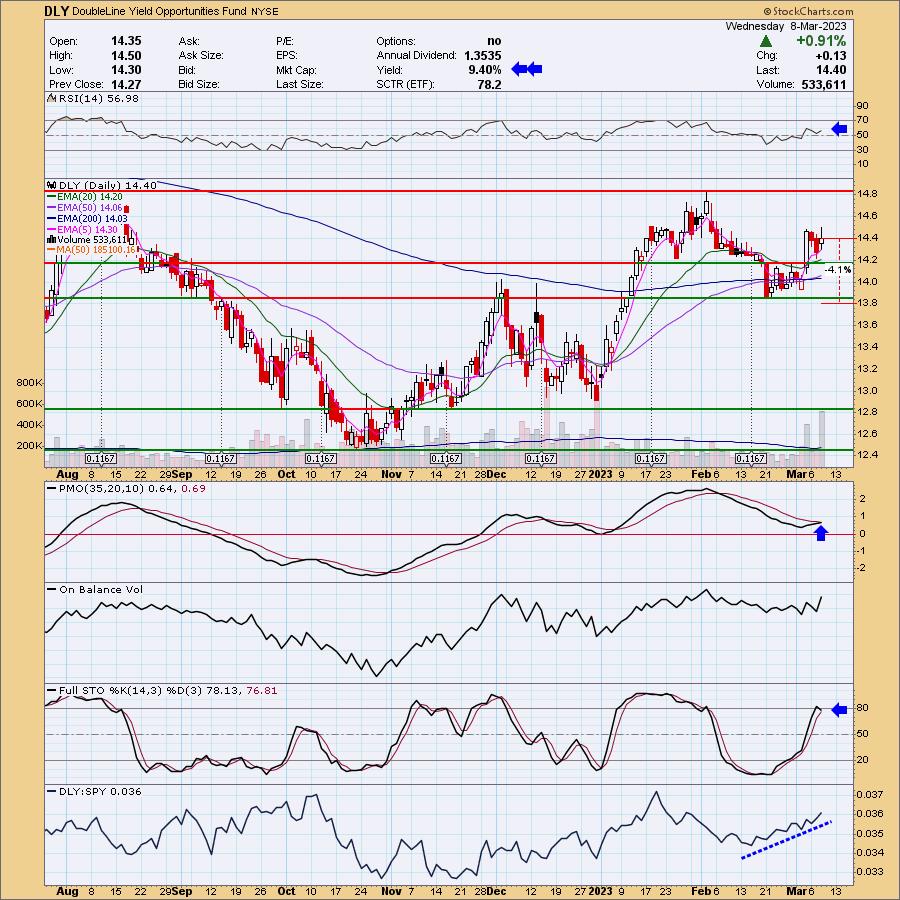Screen dimensions: 900x900
Task: Select the DoubleLine Yield Opportunities Fund name
Action: (160, 11)
